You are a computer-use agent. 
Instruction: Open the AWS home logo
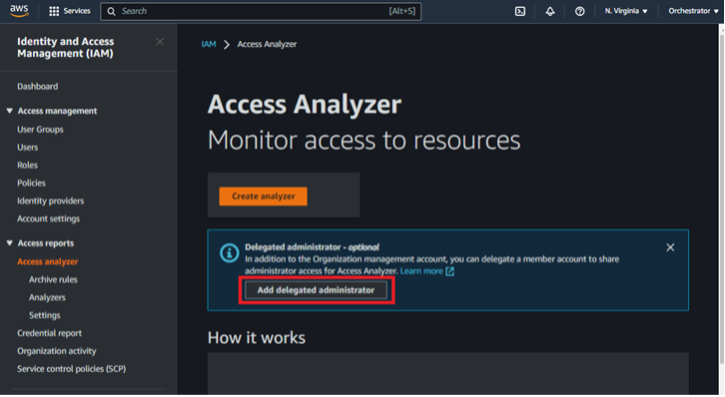pos(19,11)
